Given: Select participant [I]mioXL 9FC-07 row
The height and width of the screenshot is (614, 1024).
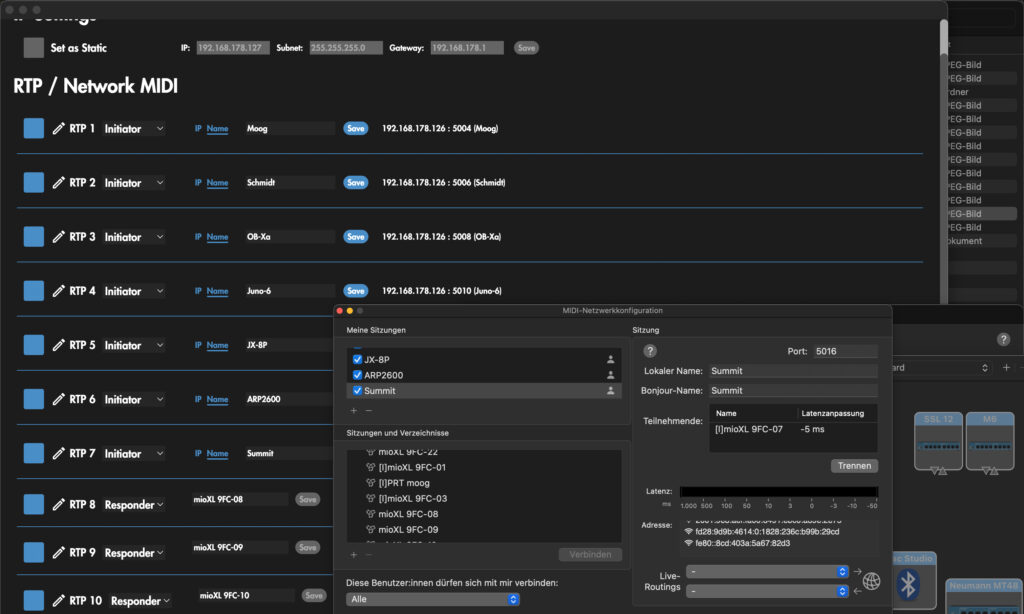Looking at the screenshot, I should click(793, 430).
